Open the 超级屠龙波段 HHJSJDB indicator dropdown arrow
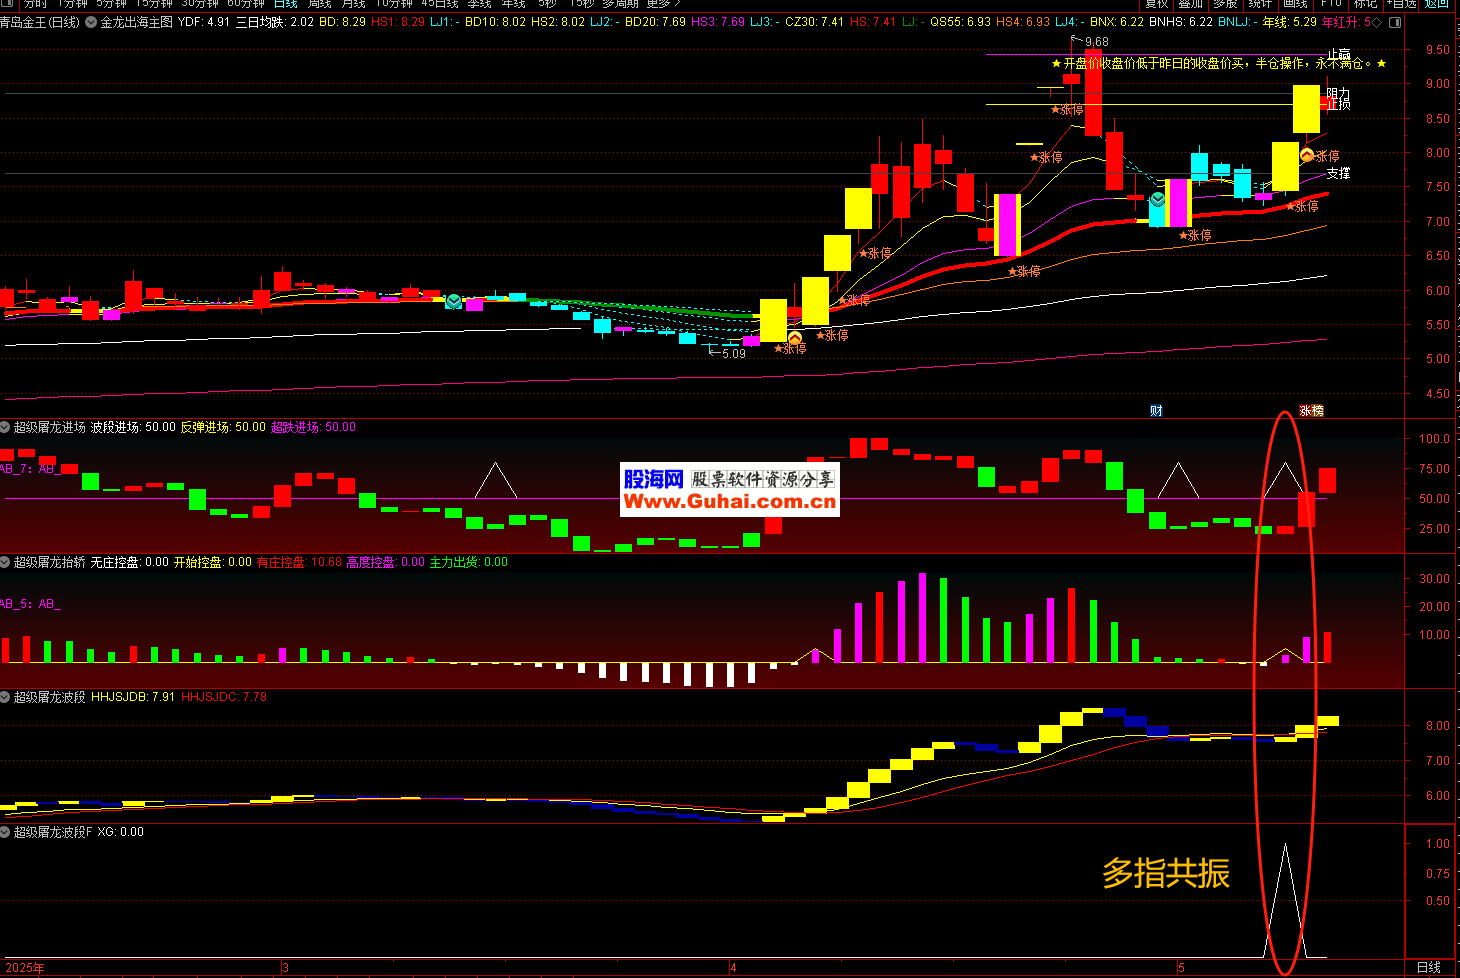Image resolution: width=1460 pixels, height=978 pixels. coord(5,697)
